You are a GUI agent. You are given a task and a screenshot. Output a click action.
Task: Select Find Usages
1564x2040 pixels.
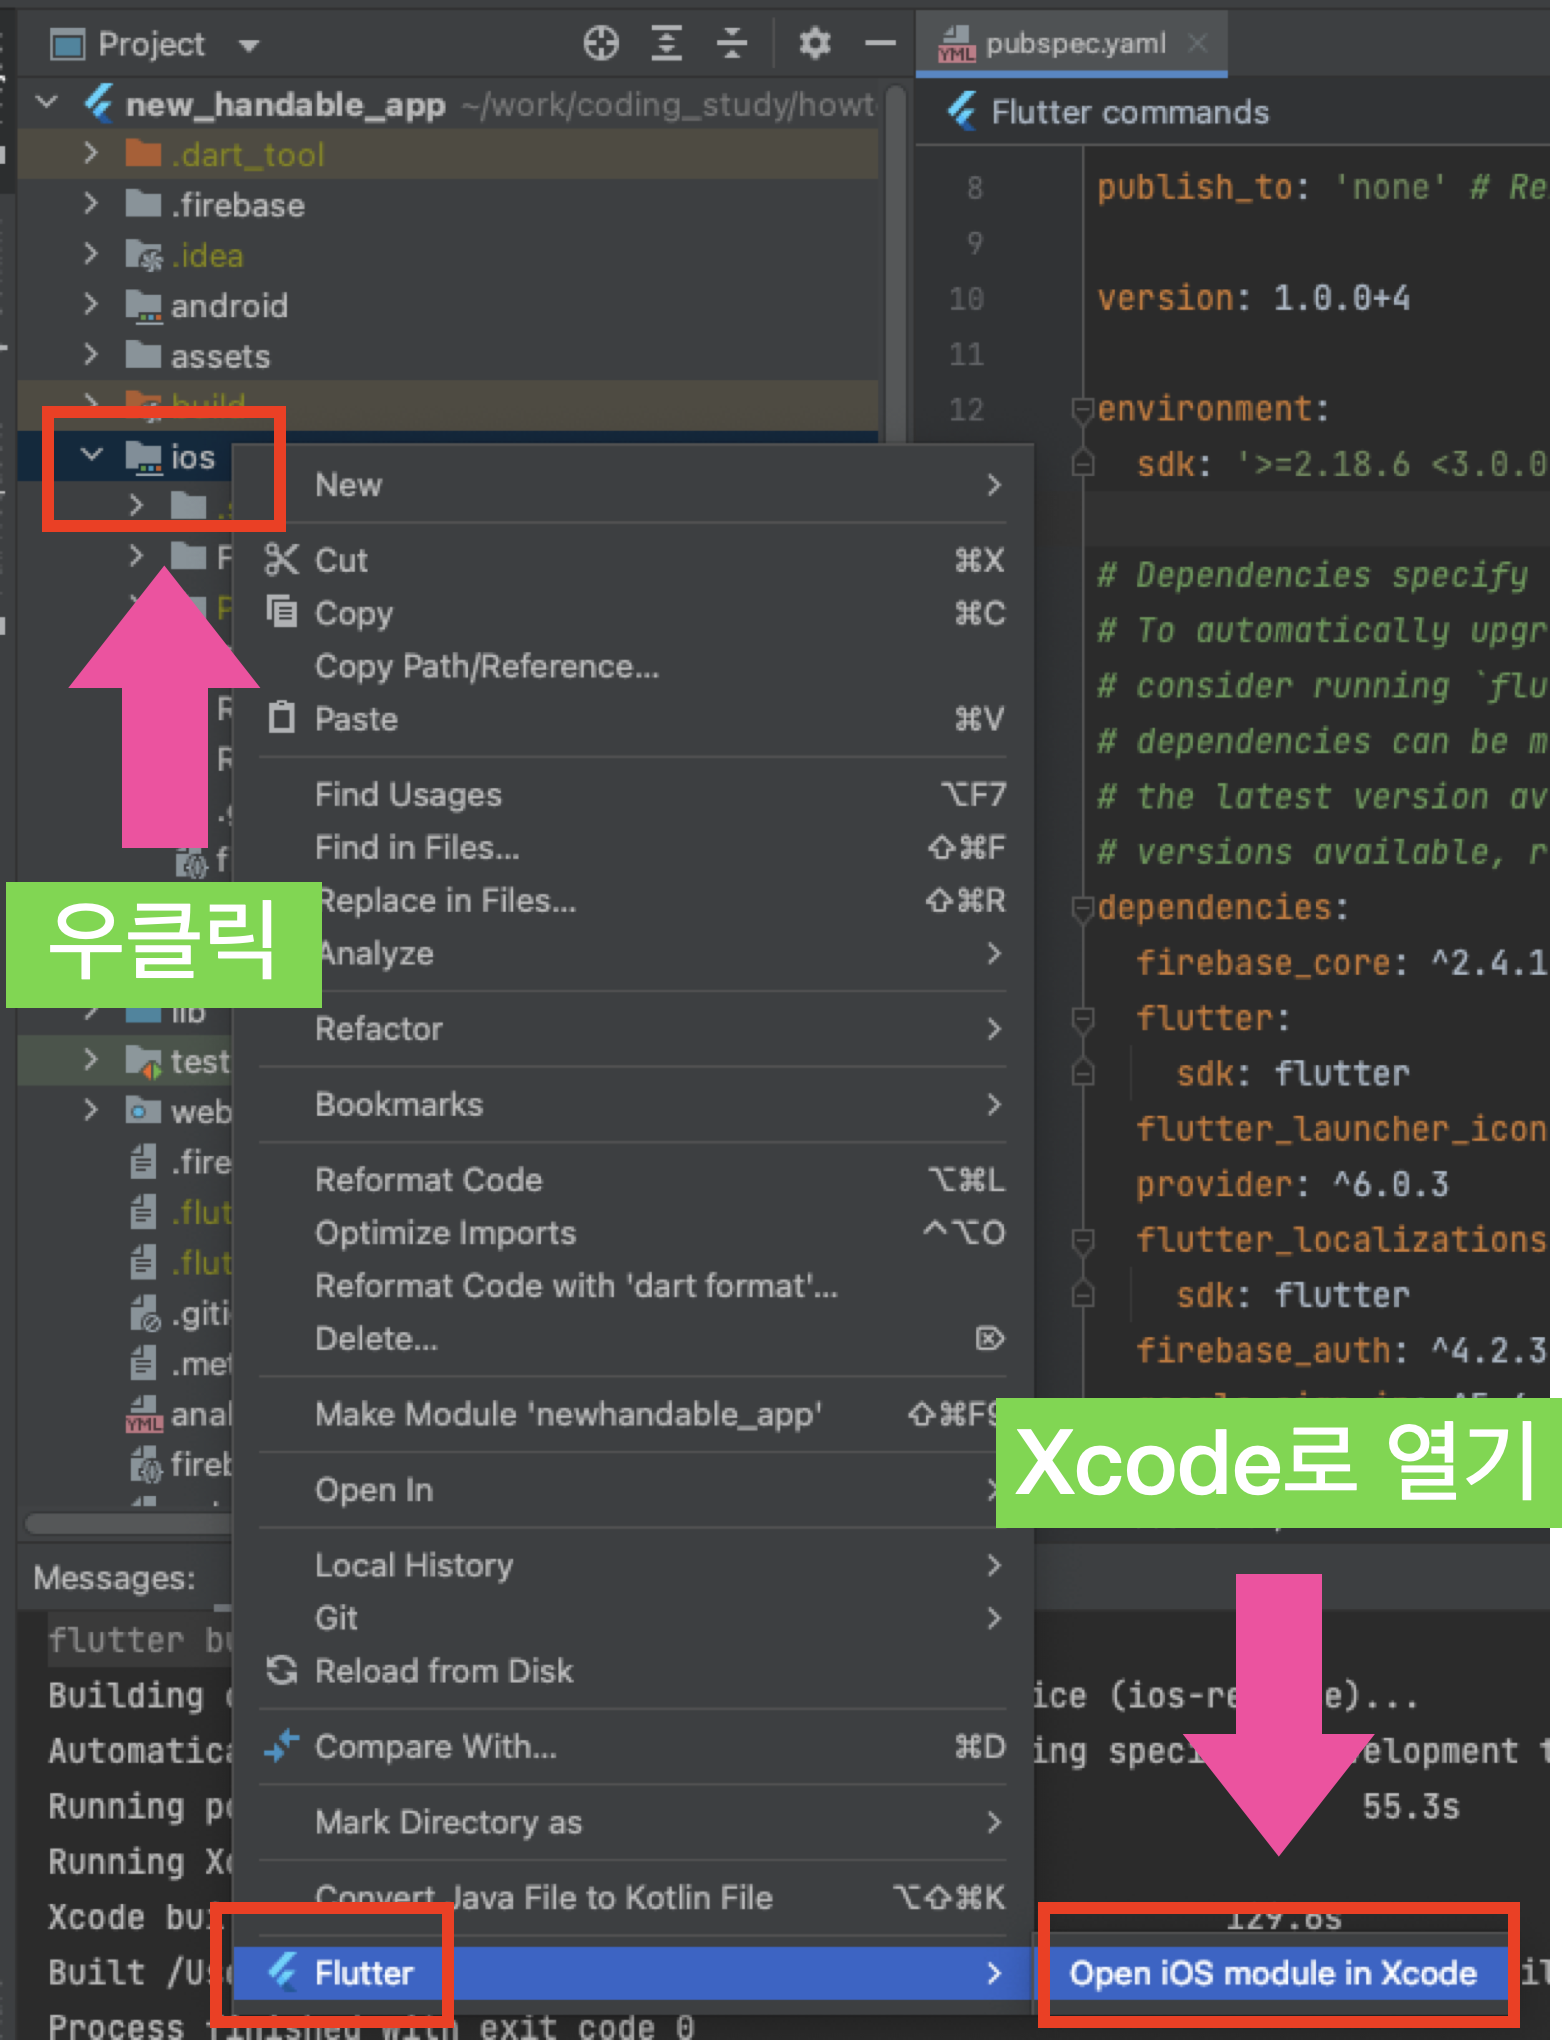pyautogui.click(x=632, y=794)
